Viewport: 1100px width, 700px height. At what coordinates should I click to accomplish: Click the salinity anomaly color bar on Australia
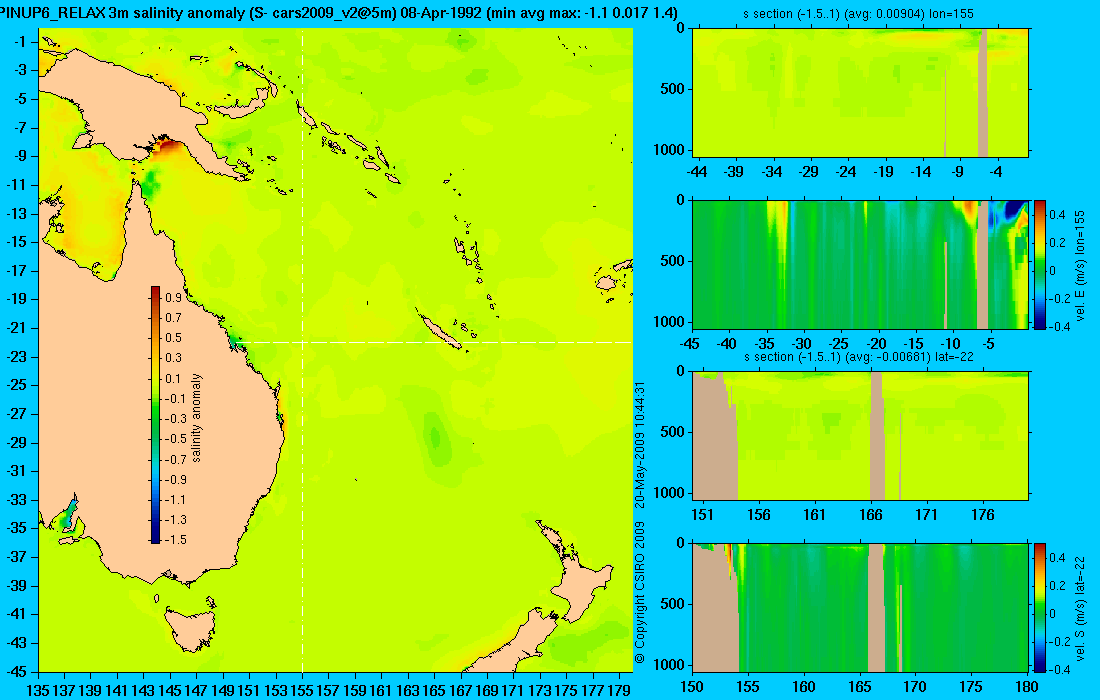click(155, 415)
